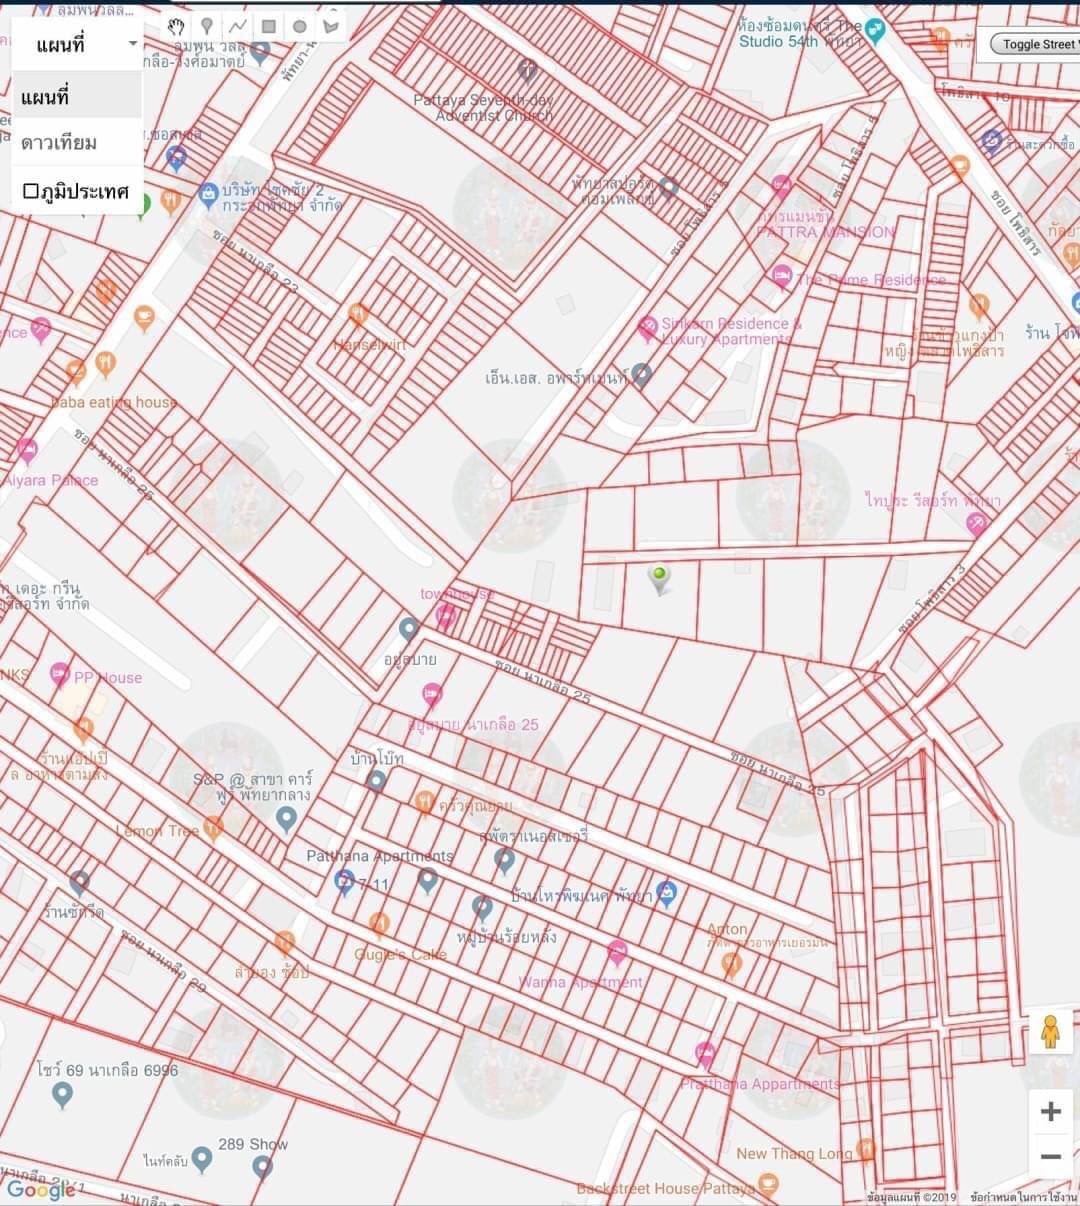Click the Hanselwirt restaurant marker
The image size is (1080, 1206).
point(359,315)
